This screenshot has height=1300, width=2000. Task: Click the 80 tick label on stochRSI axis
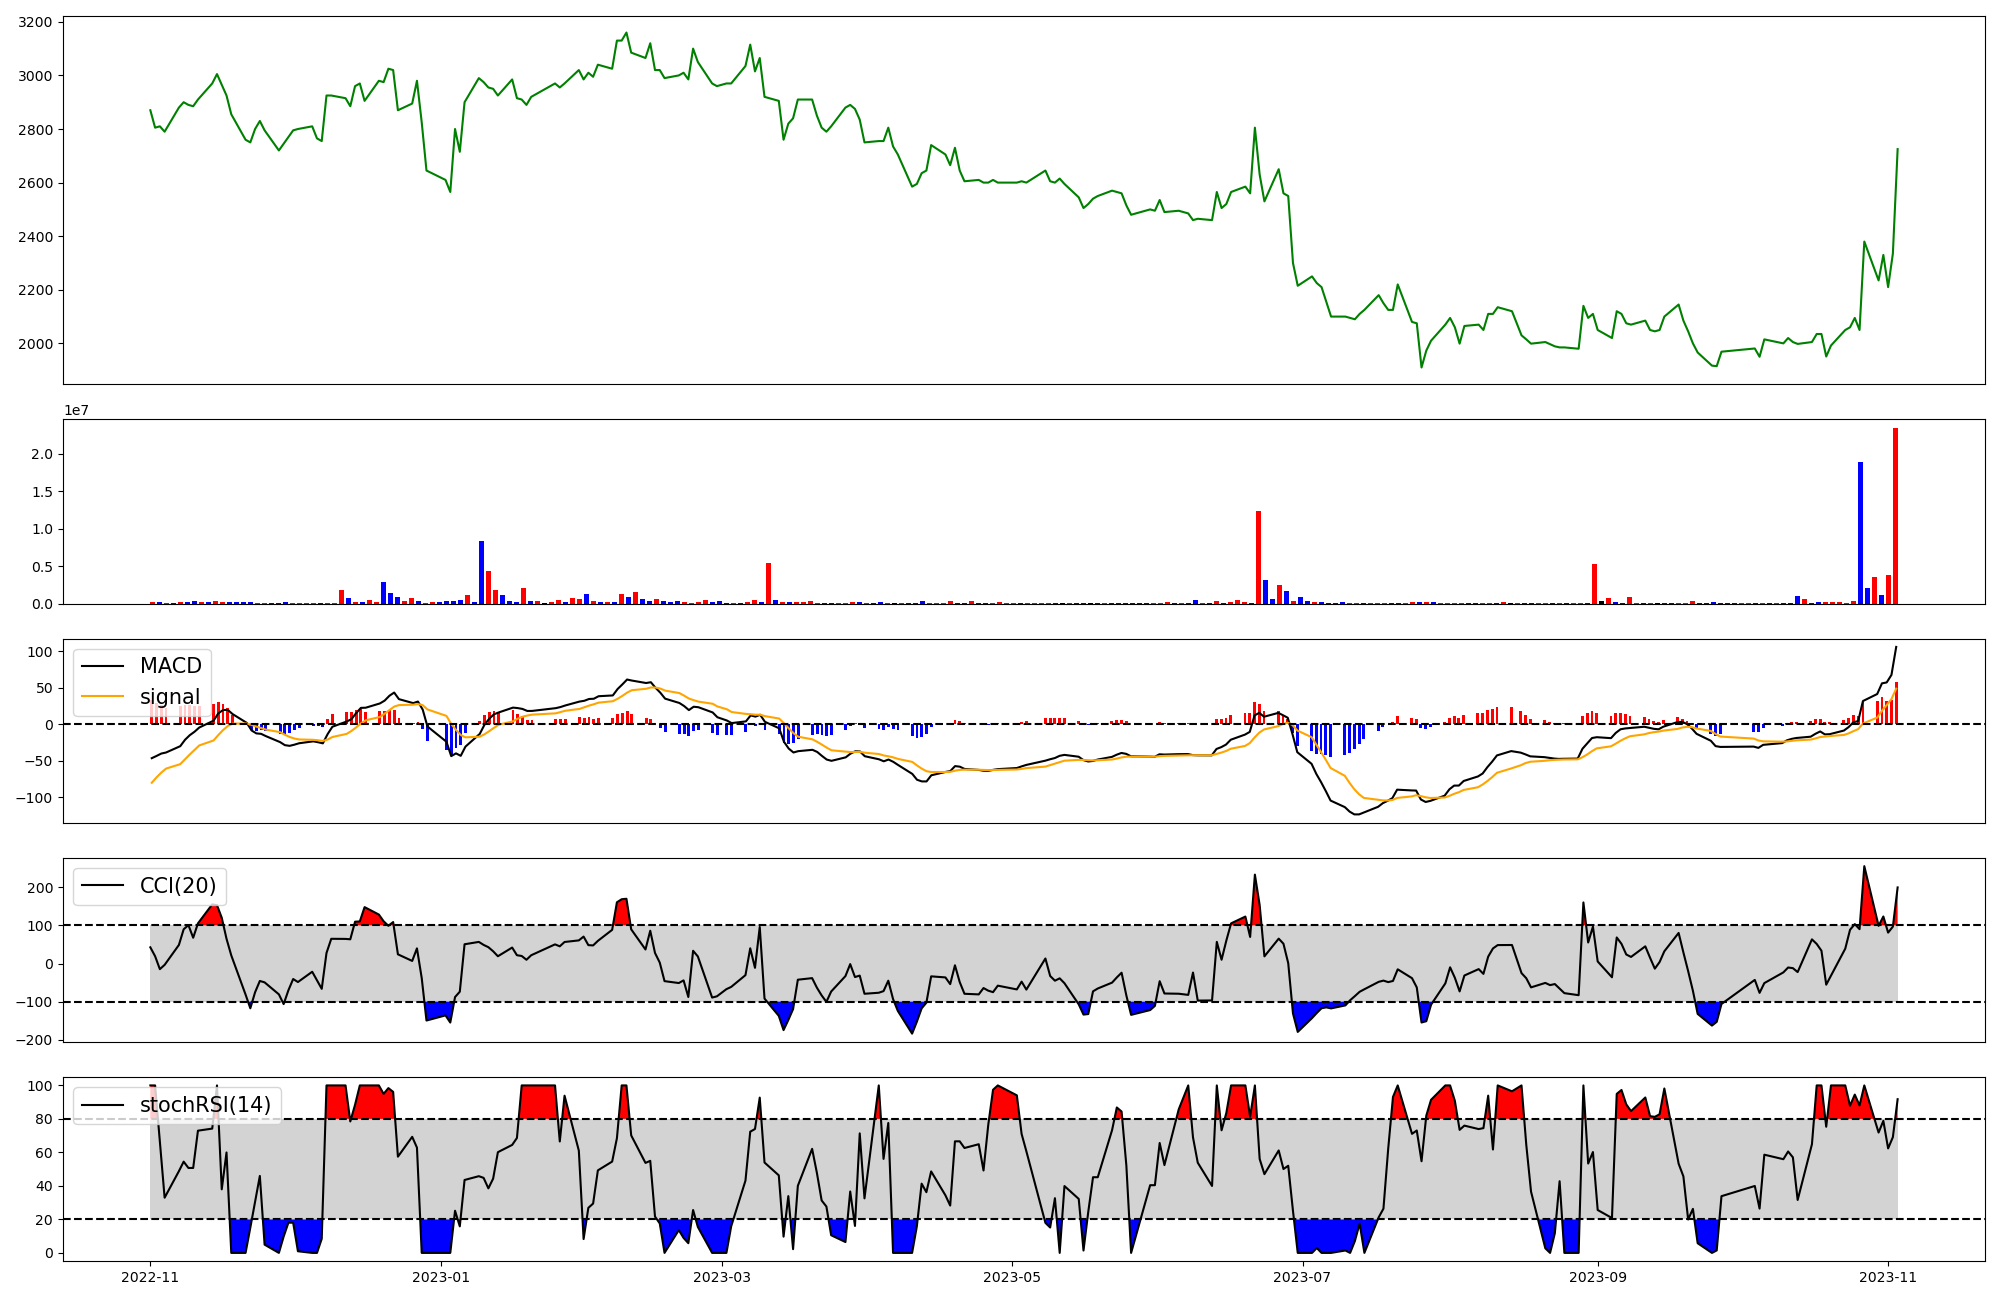click(x=44, y=1120)
